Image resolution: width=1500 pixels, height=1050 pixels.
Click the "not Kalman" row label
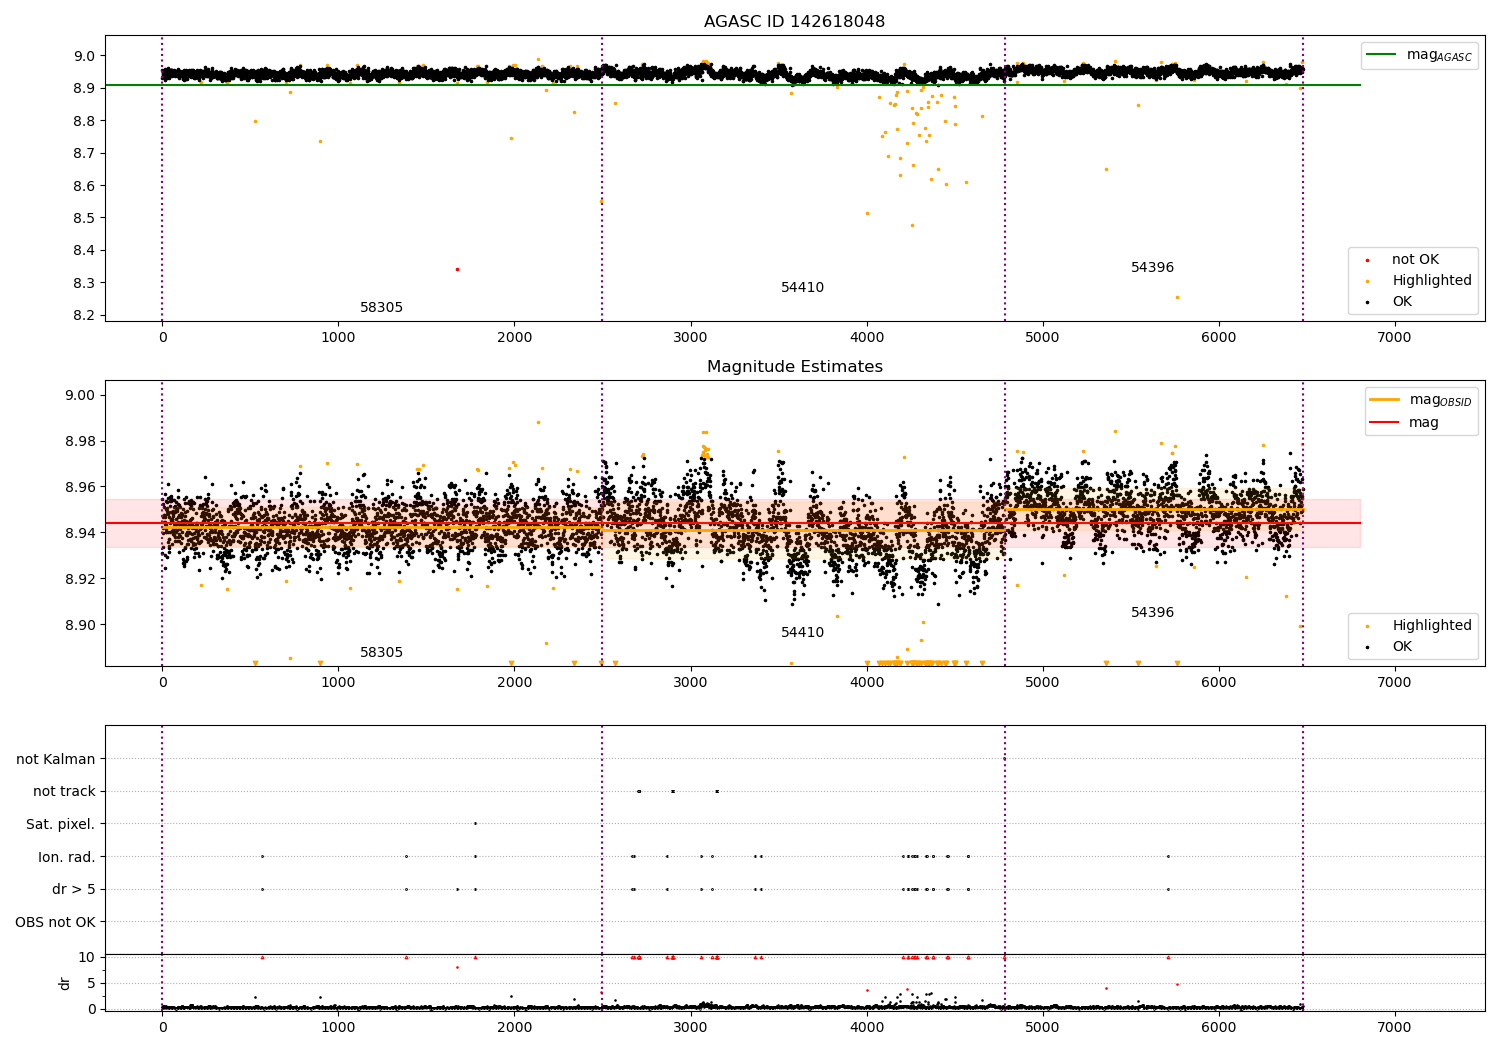coord(56,760)
